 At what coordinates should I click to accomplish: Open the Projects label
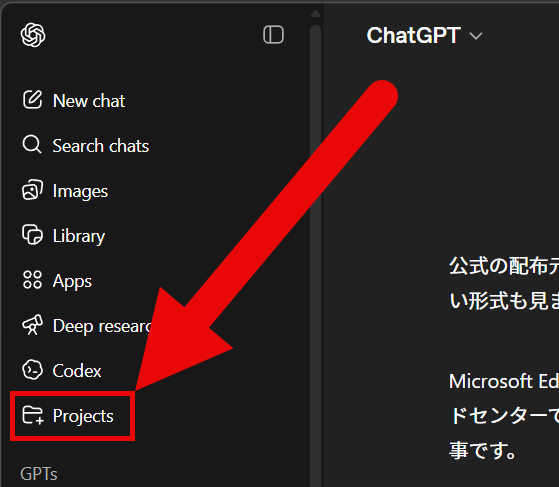coord(83,416)
